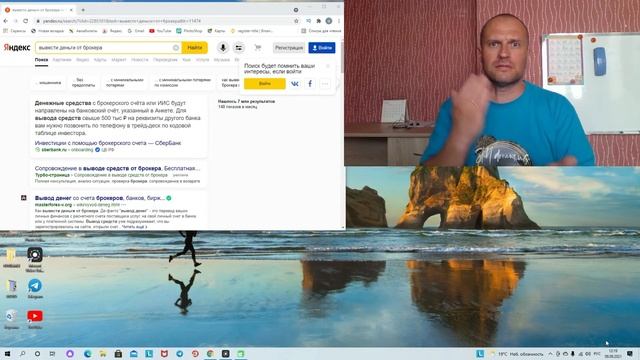Open YouTube desktop shortcut

click(35, 319)
